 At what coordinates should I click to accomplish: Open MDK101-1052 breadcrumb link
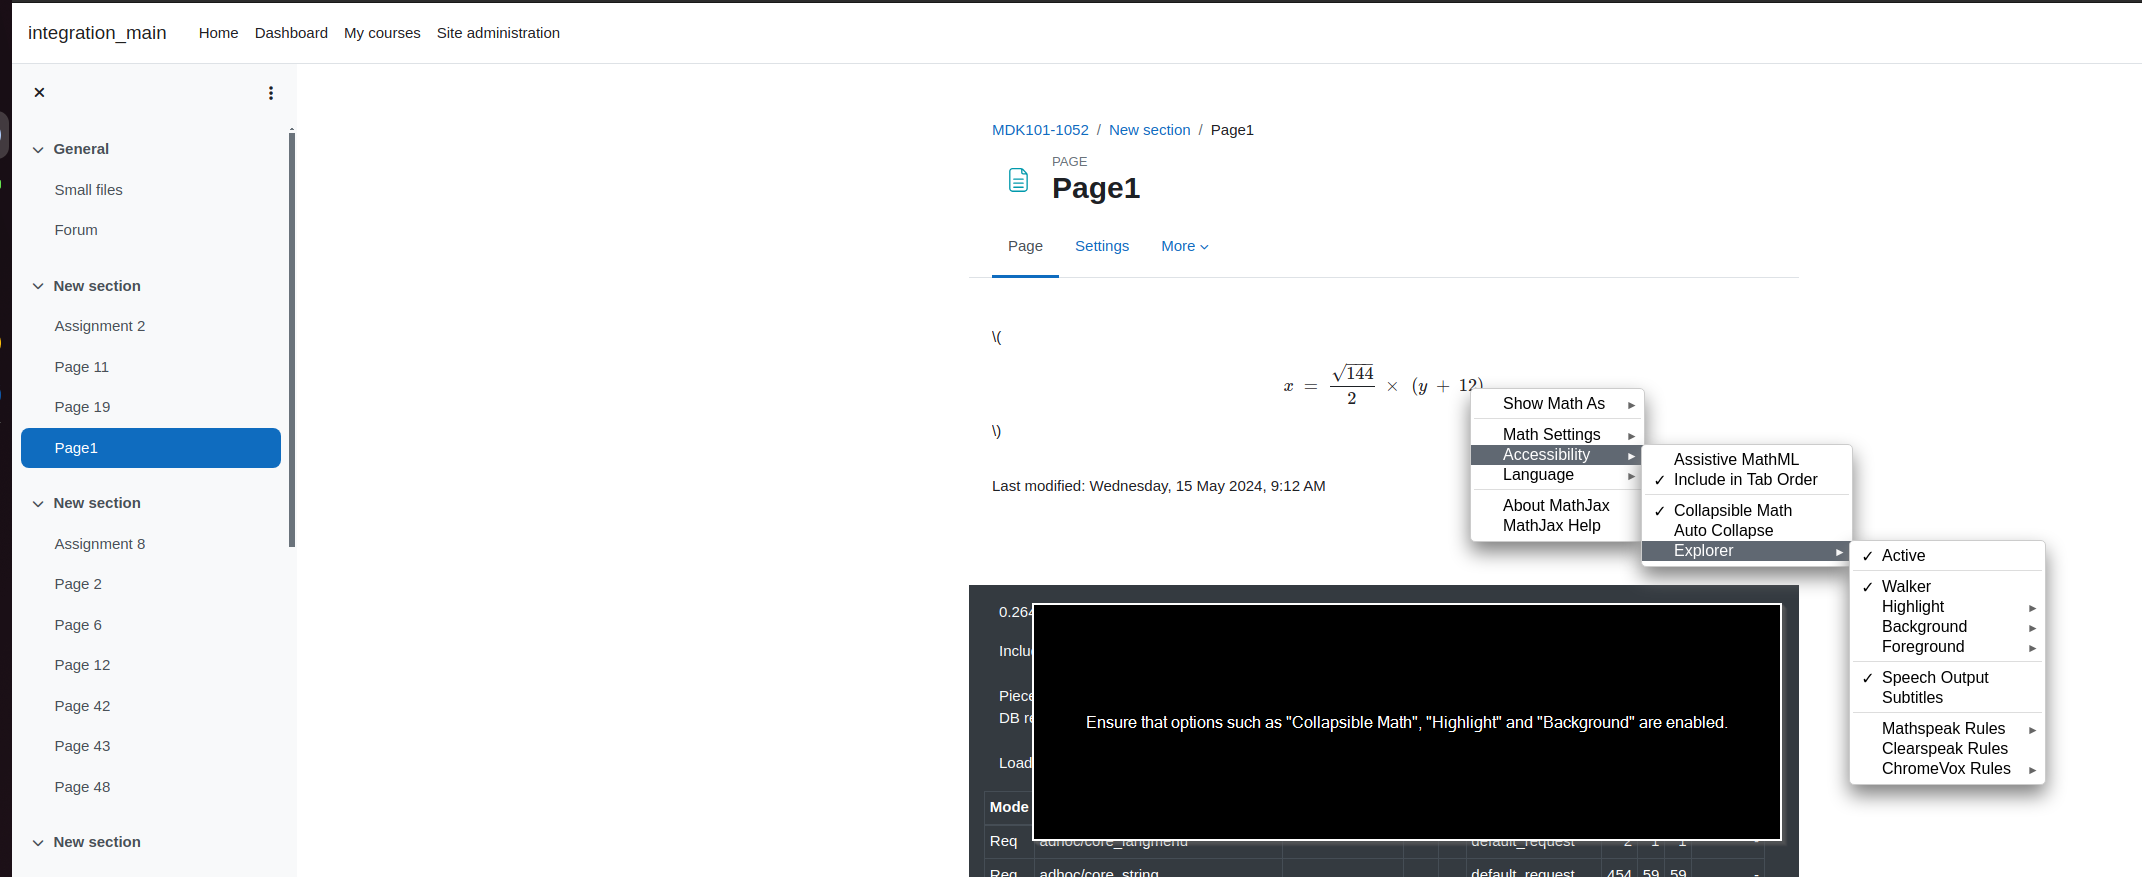tap(1040, 130)
